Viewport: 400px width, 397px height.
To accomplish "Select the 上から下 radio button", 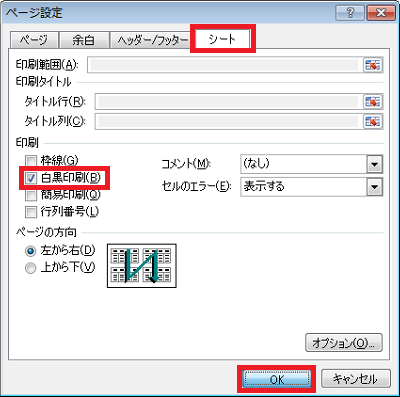I will click(x=30, y=268).
